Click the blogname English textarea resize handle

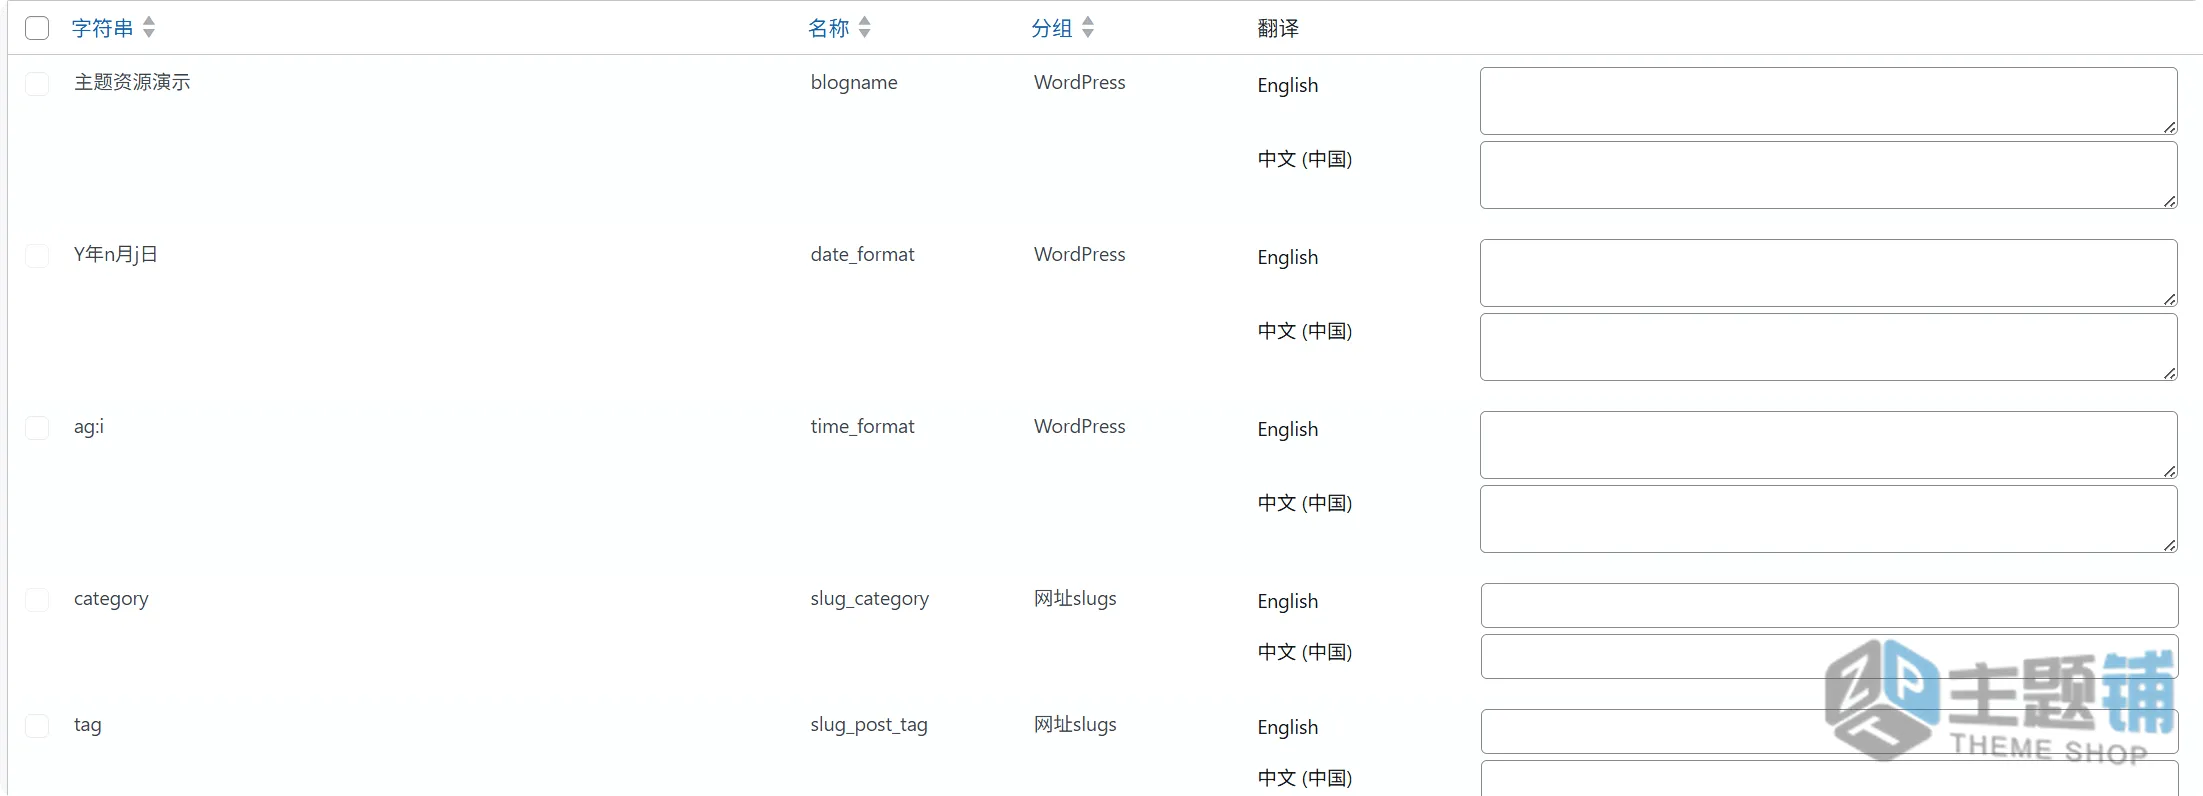tap(2169, 127)
